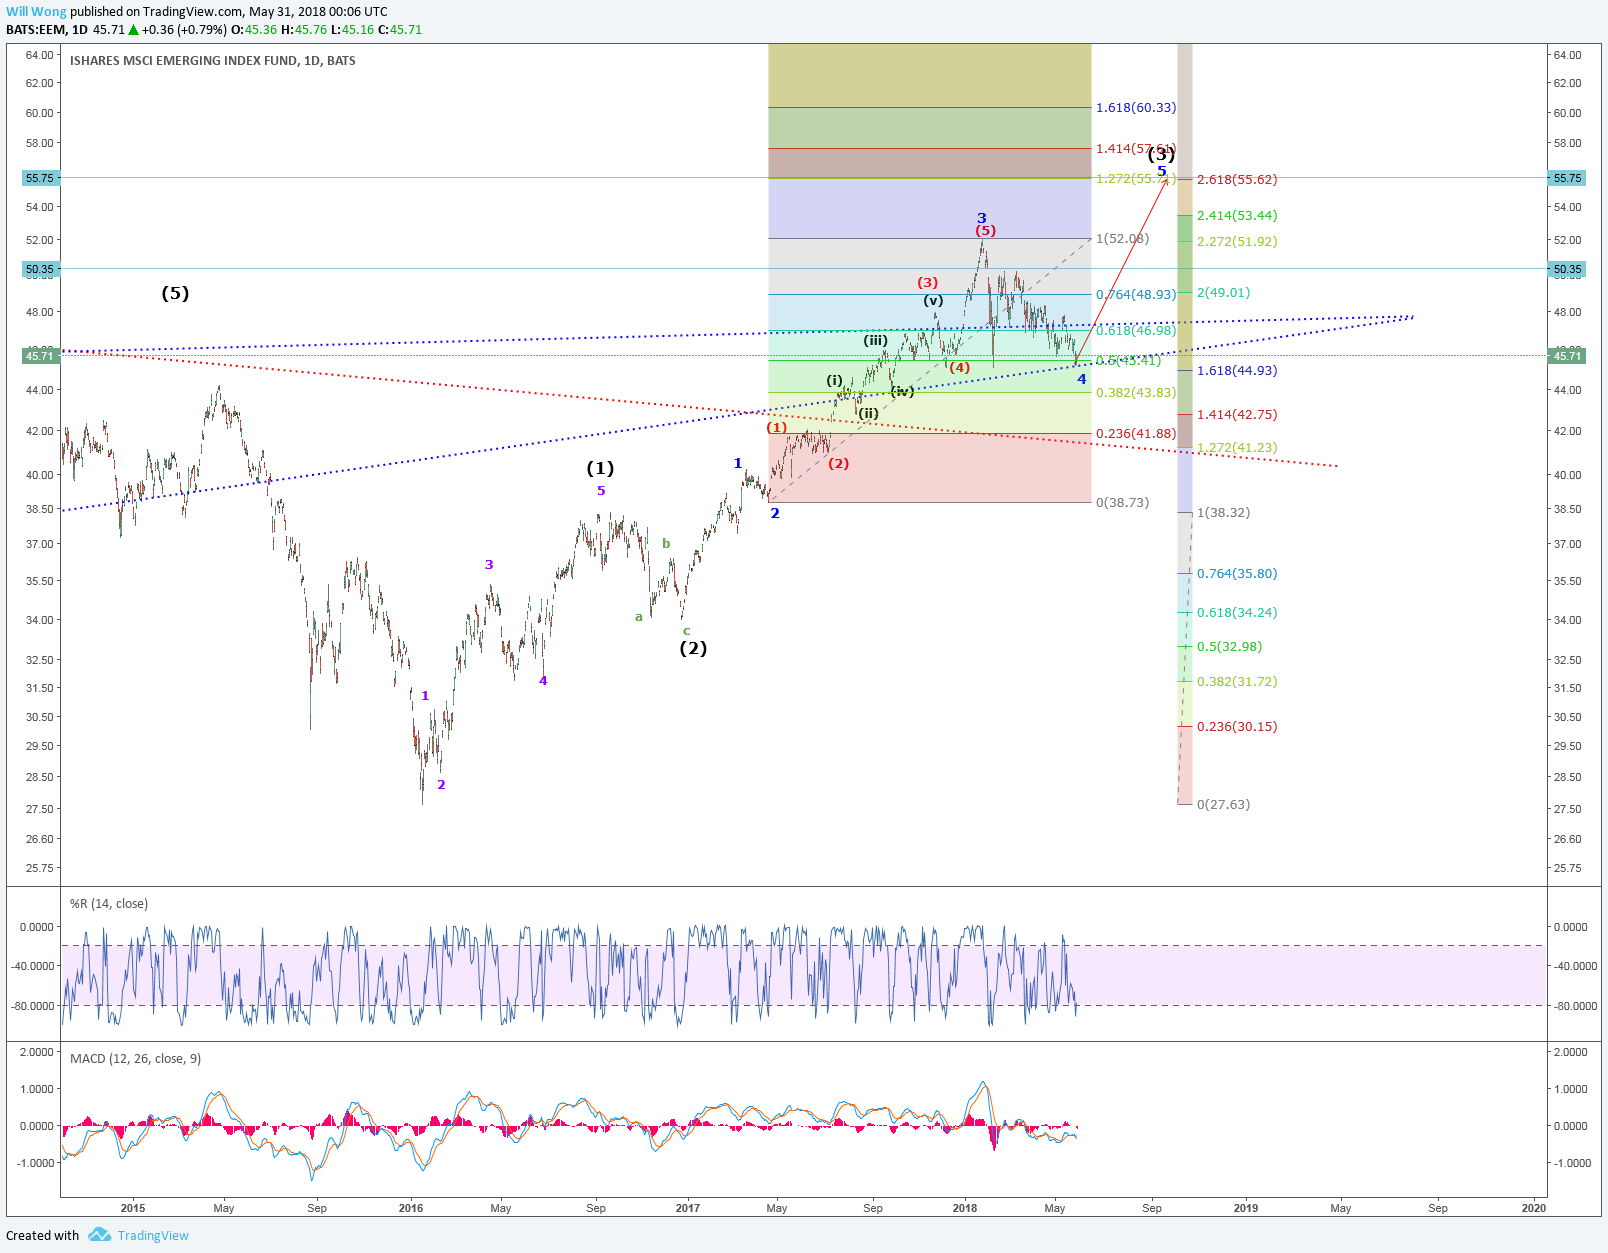Click the 0.618(34.24) Fibonacci level label
Viewport: 1608px width, 1253px height.
tap(1237, 613)
